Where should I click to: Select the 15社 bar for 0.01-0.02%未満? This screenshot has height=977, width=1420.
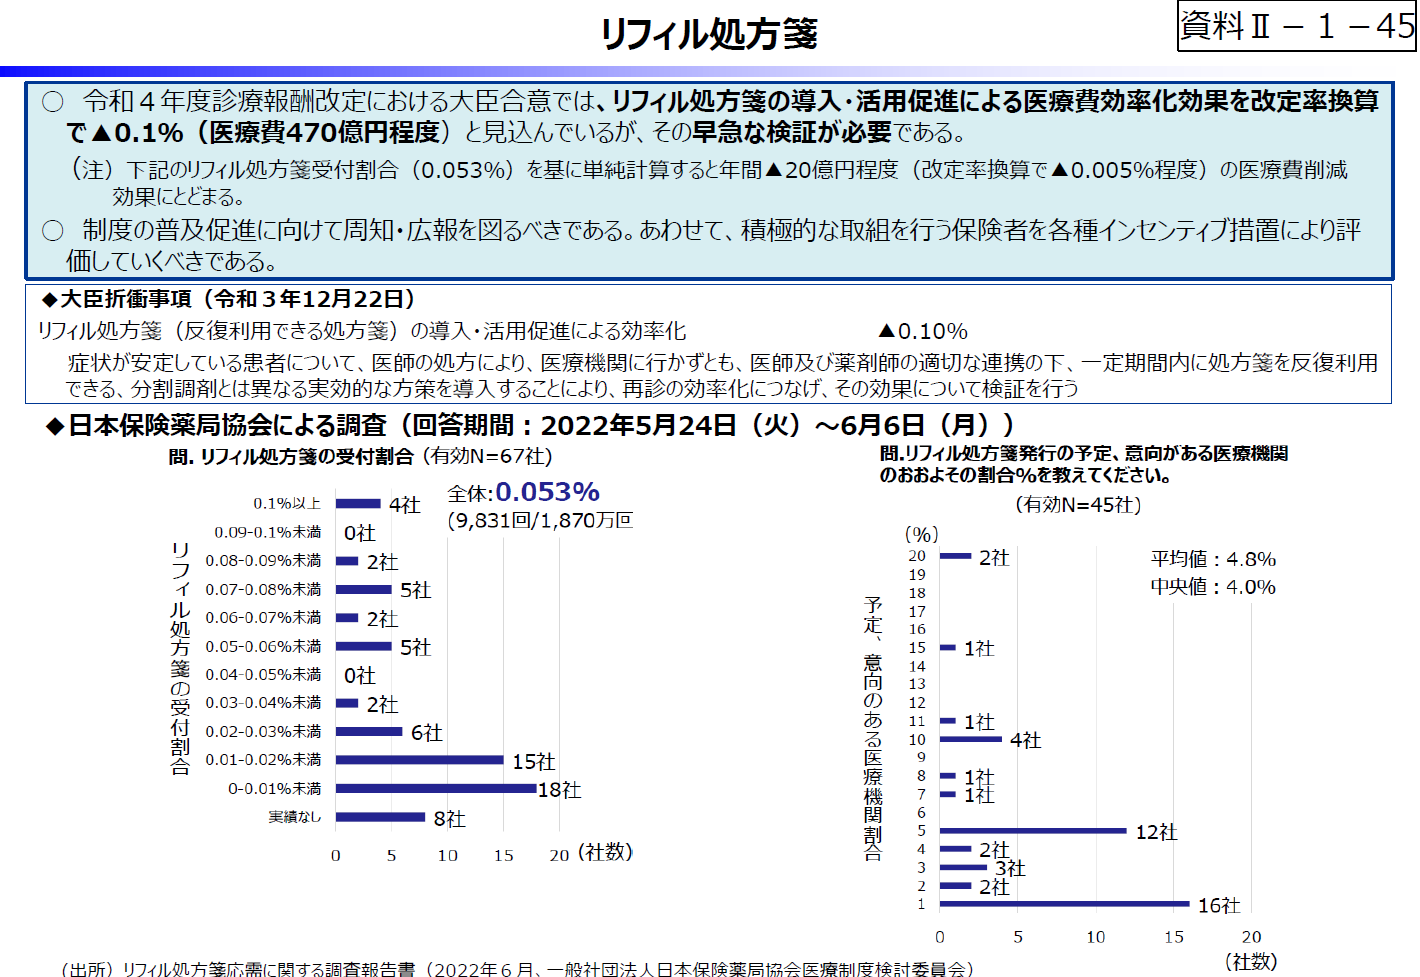tap(420, 760)
